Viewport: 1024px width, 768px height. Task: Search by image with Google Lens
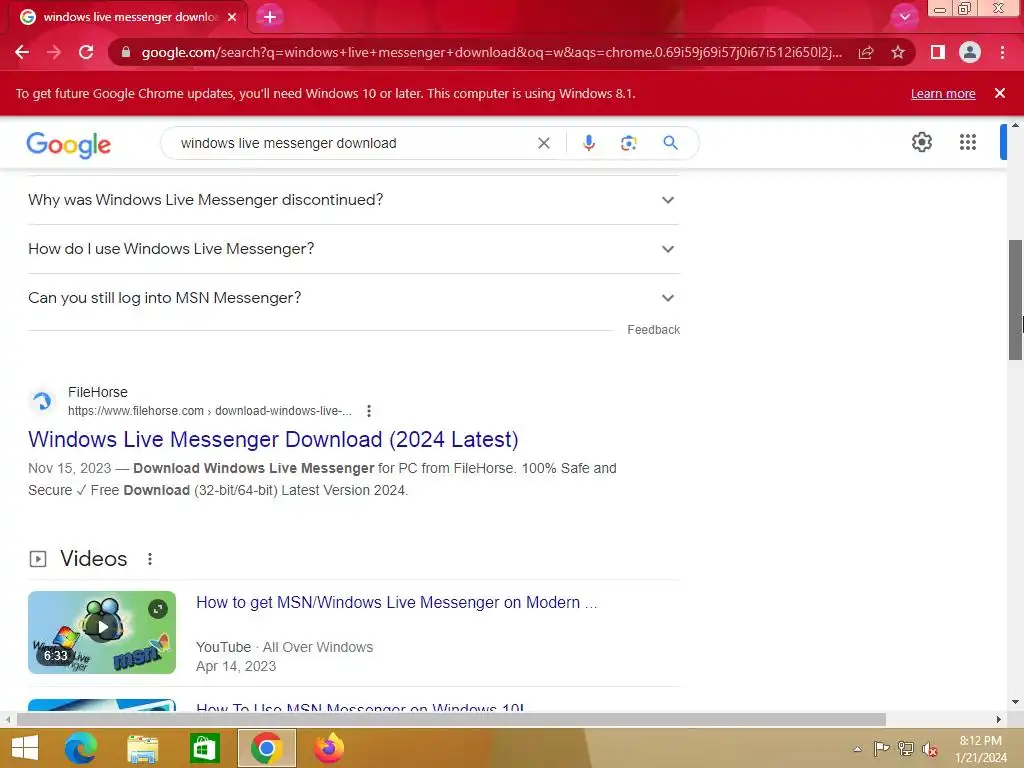tap(628, 143)
